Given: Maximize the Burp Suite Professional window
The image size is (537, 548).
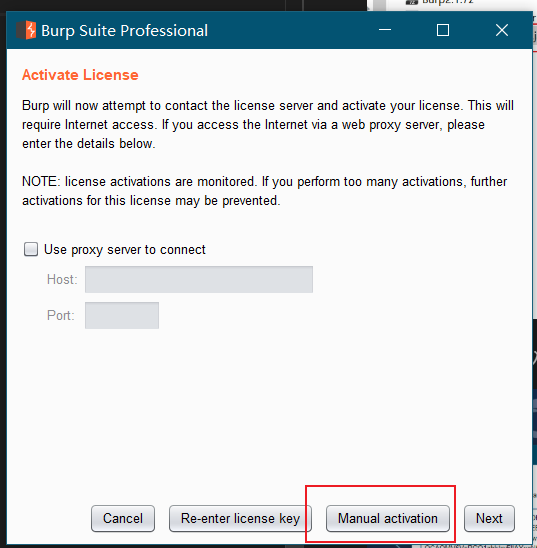Looking at the screenshot, I should [x=443, y=30].
